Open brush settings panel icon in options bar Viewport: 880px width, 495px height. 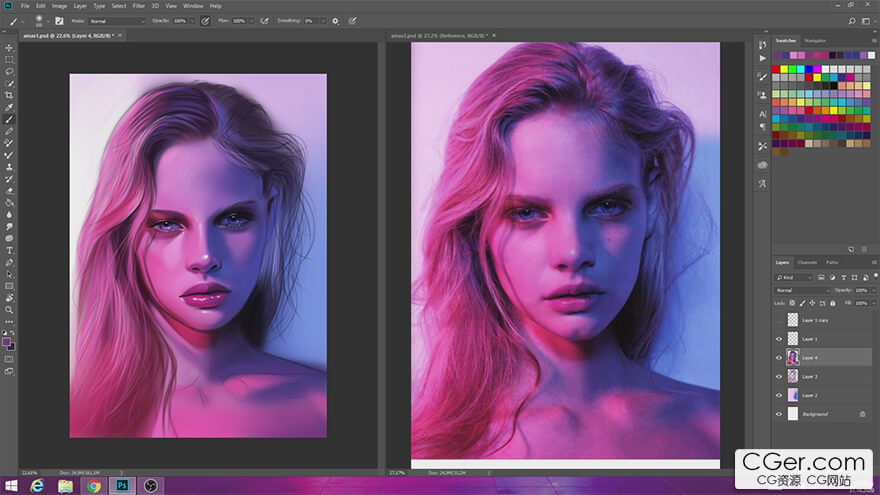coord(59,21)
